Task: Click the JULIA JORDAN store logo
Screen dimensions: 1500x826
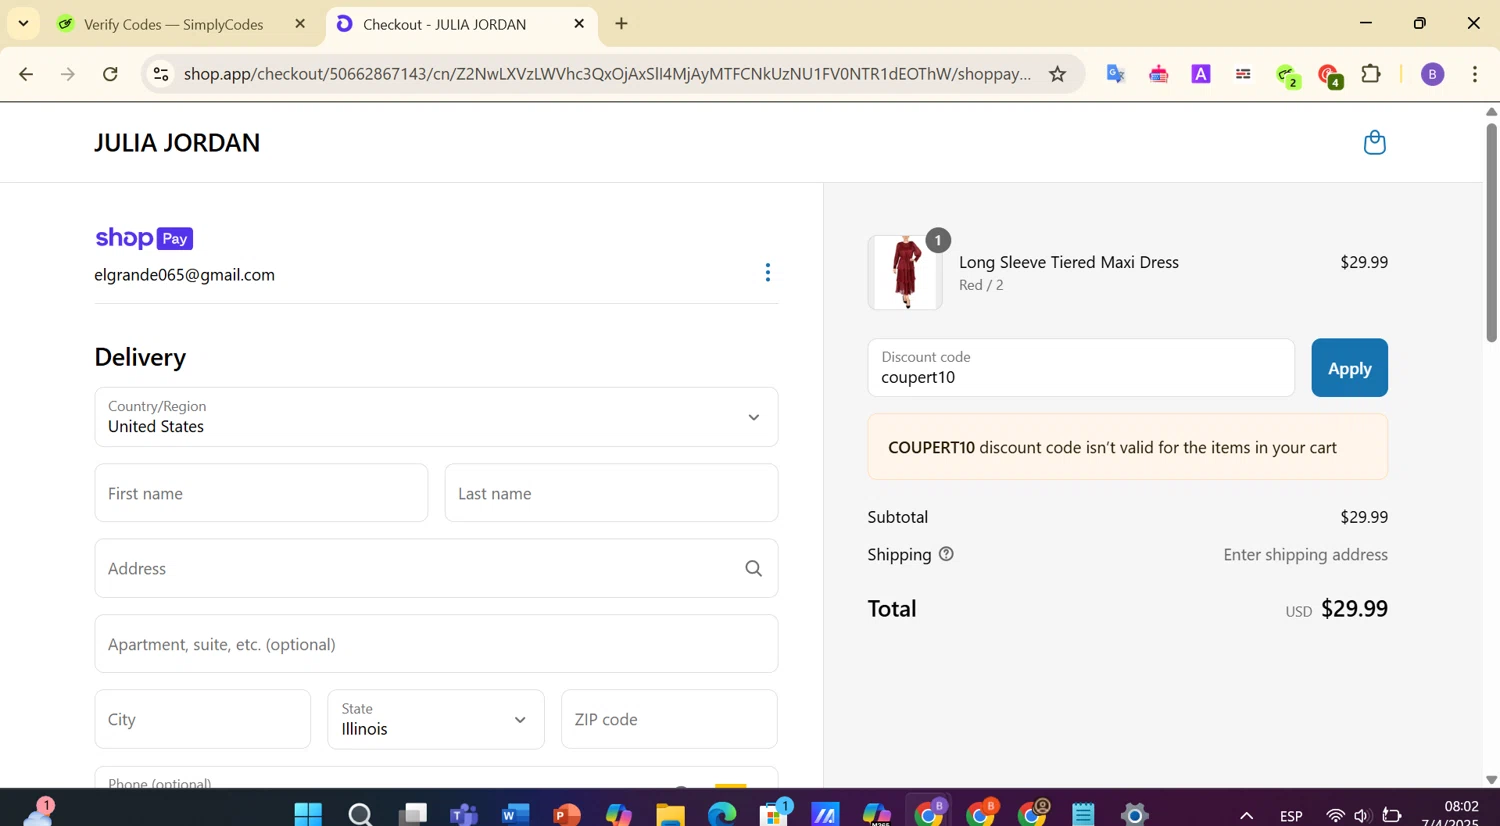Action: click(x=177, y=143)
